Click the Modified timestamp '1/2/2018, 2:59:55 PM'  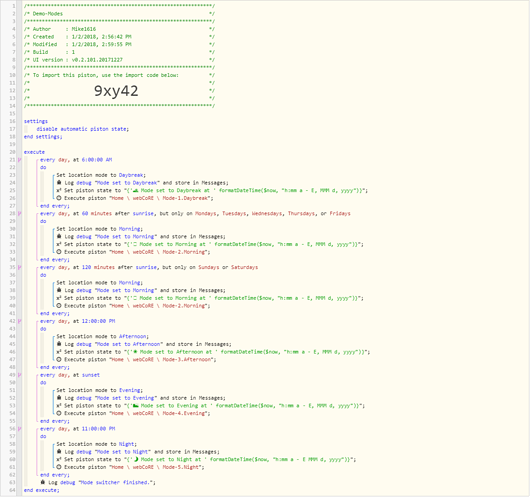pyautogui.click(x=102, y=45)
